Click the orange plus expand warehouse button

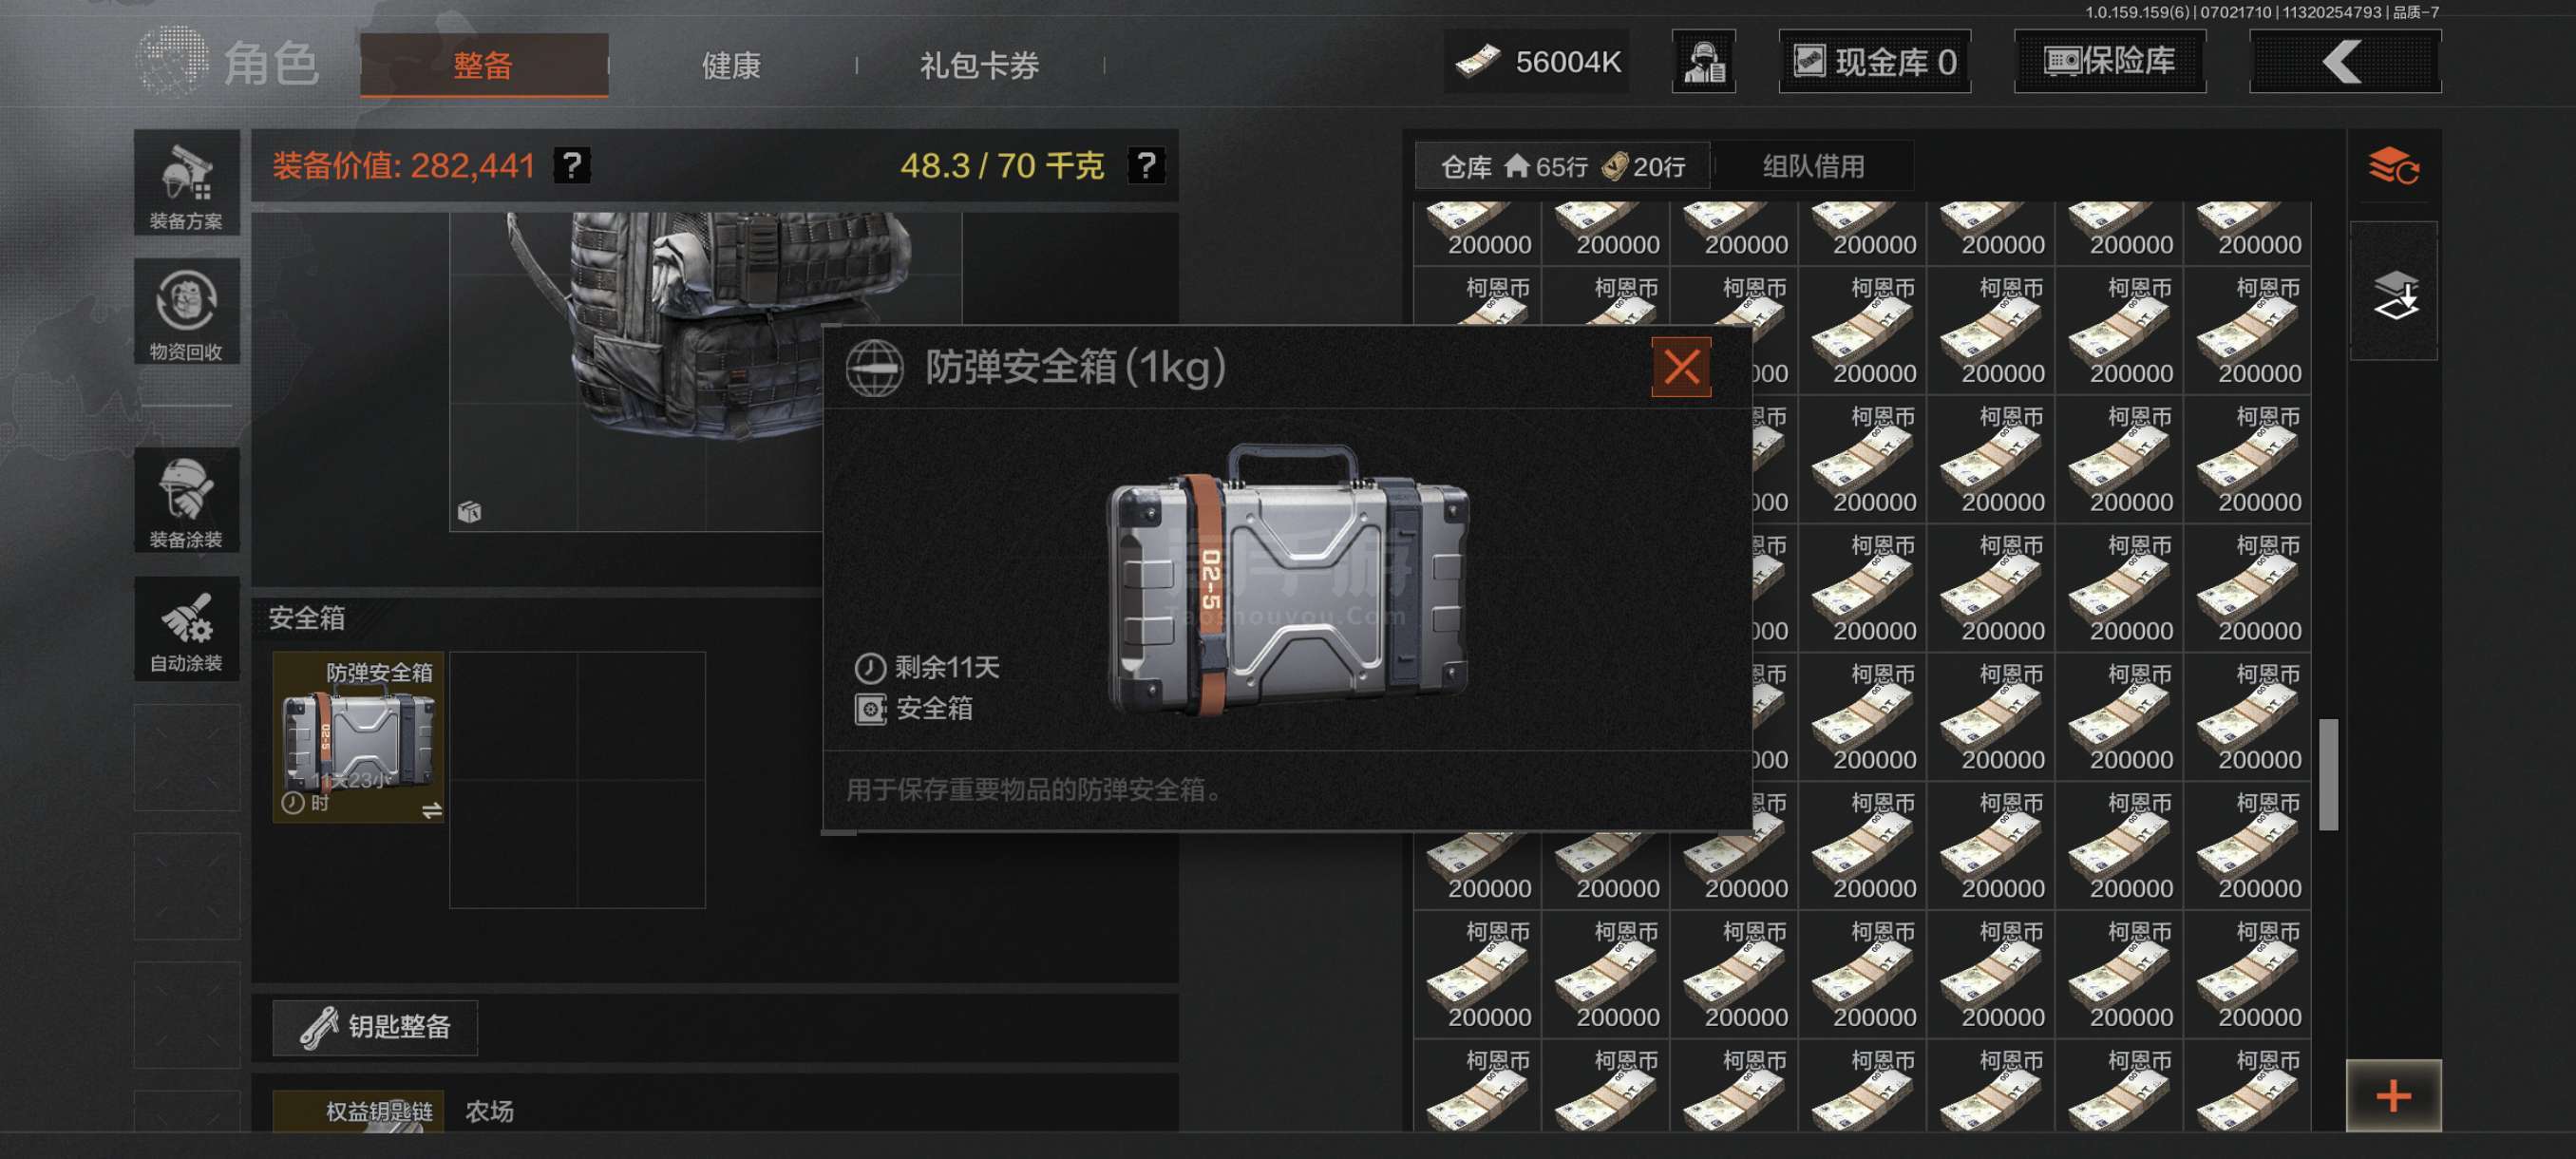(x=2393, y=1096)
